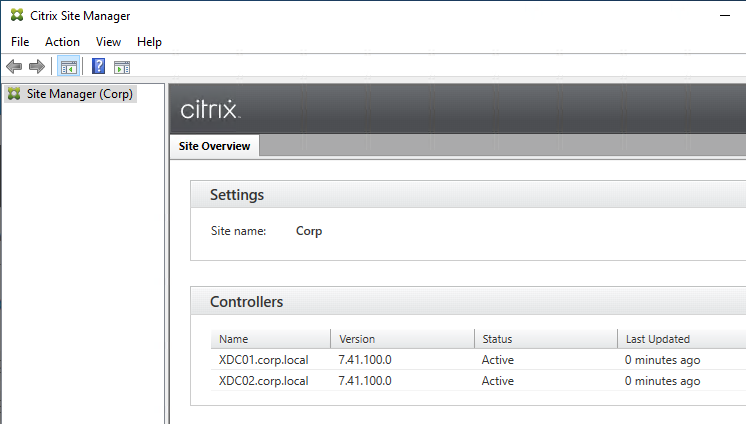Screen dimensions: 746x424
Task: Select the XDC02.corp.local controller row
Action: [x=479, y=381]
